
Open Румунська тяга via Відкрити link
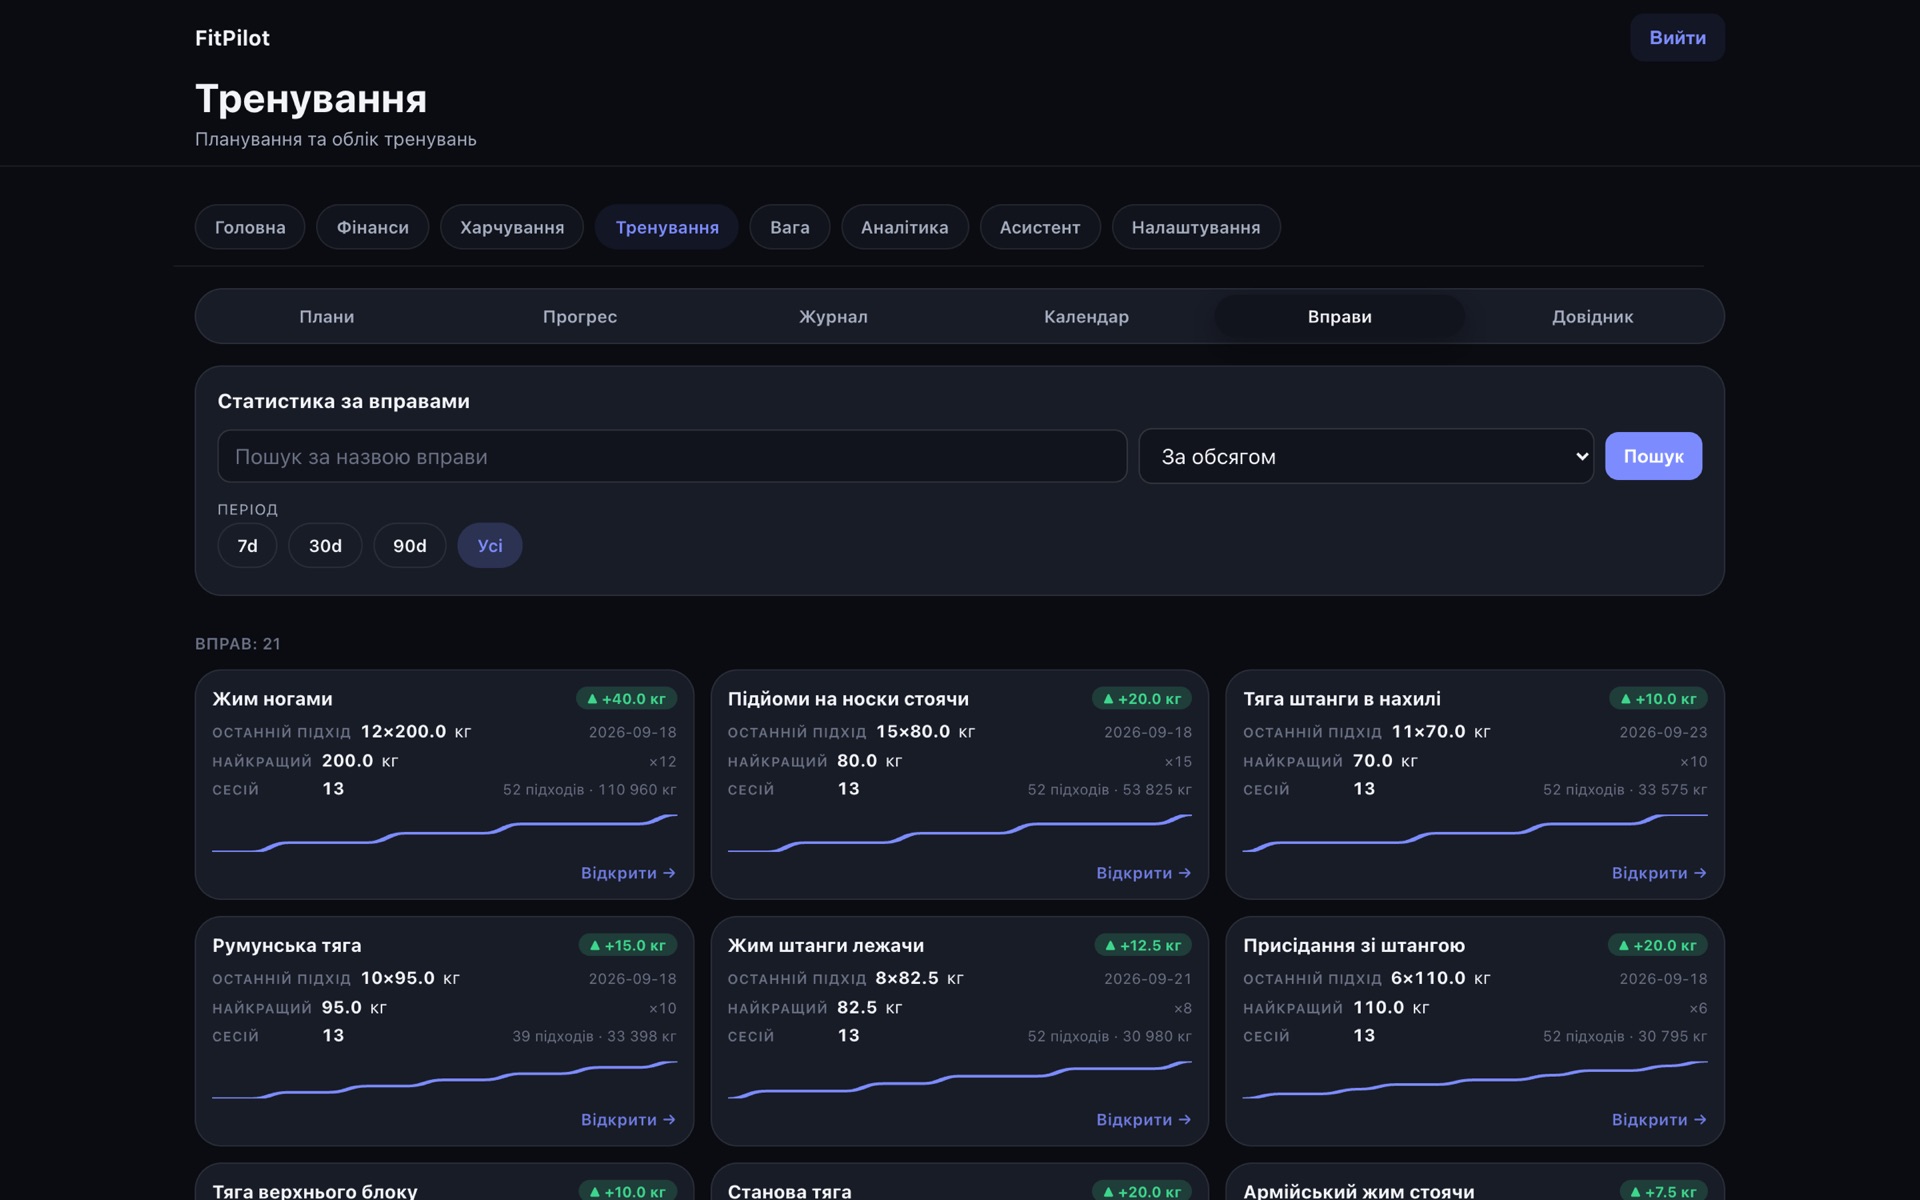628,1120
